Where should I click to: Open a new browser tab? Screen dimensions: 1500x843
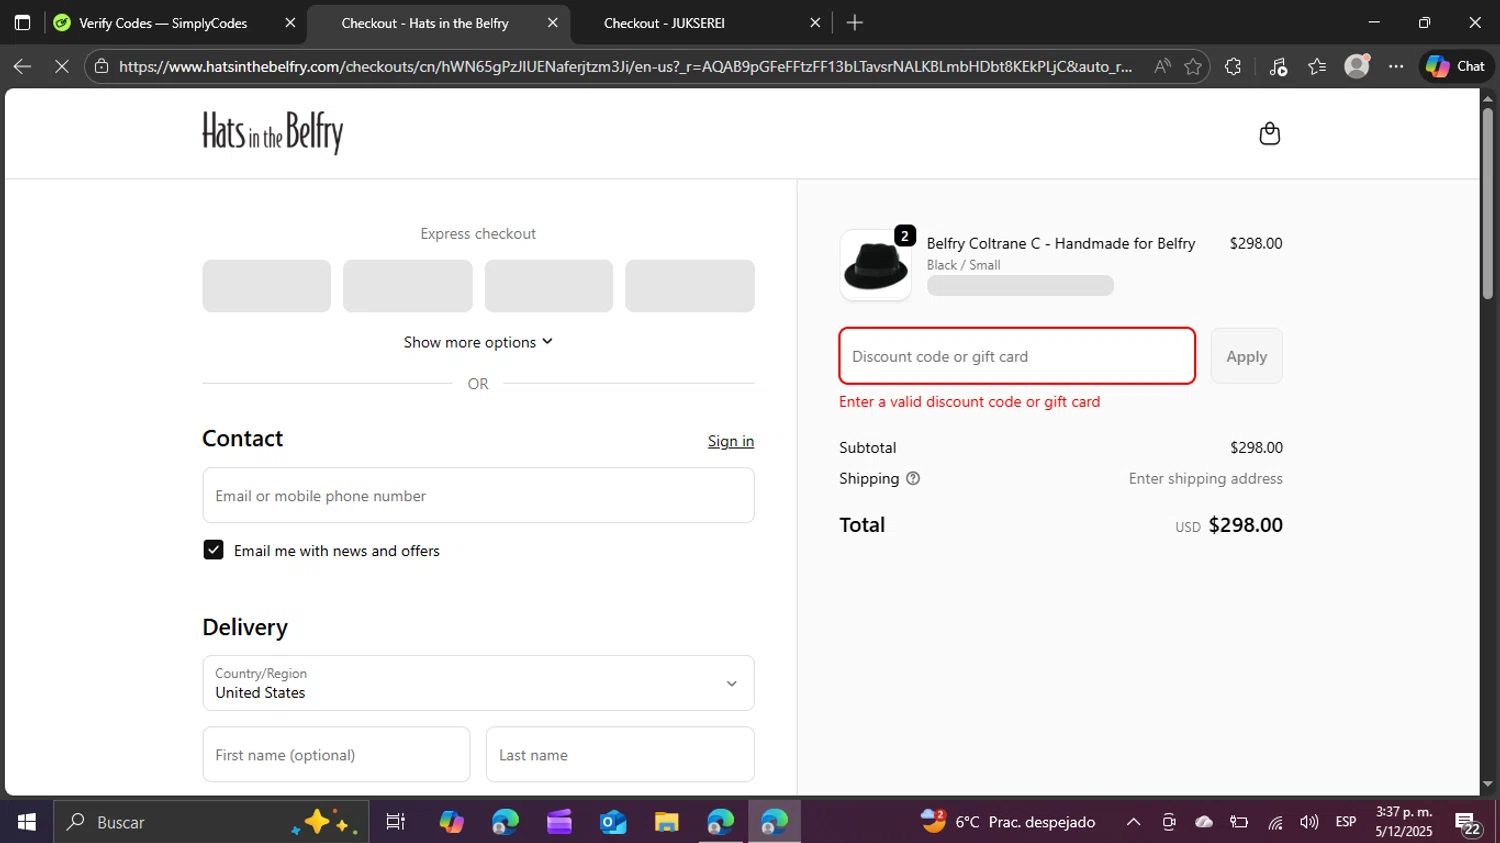pos(854,22)
